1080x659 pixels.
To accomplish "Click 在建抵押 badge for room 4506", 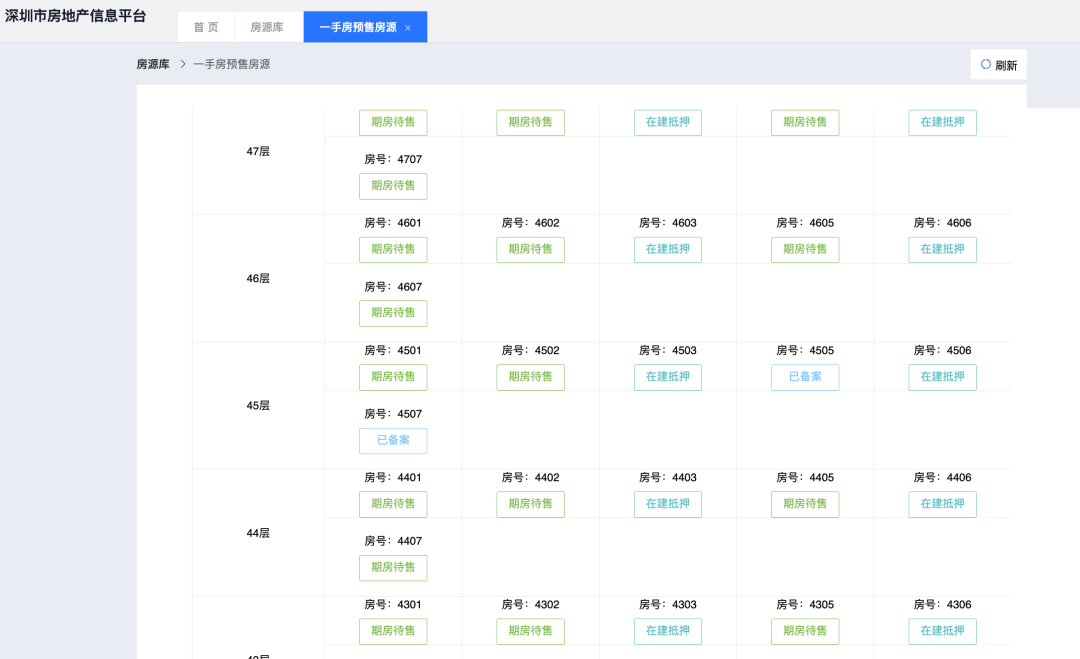I will [x=942, y=377].
